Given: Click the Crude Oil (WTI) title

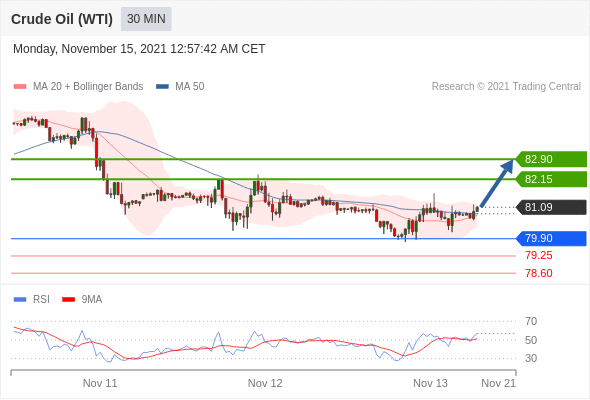Looking at the screenshot, I should point(62,19).
